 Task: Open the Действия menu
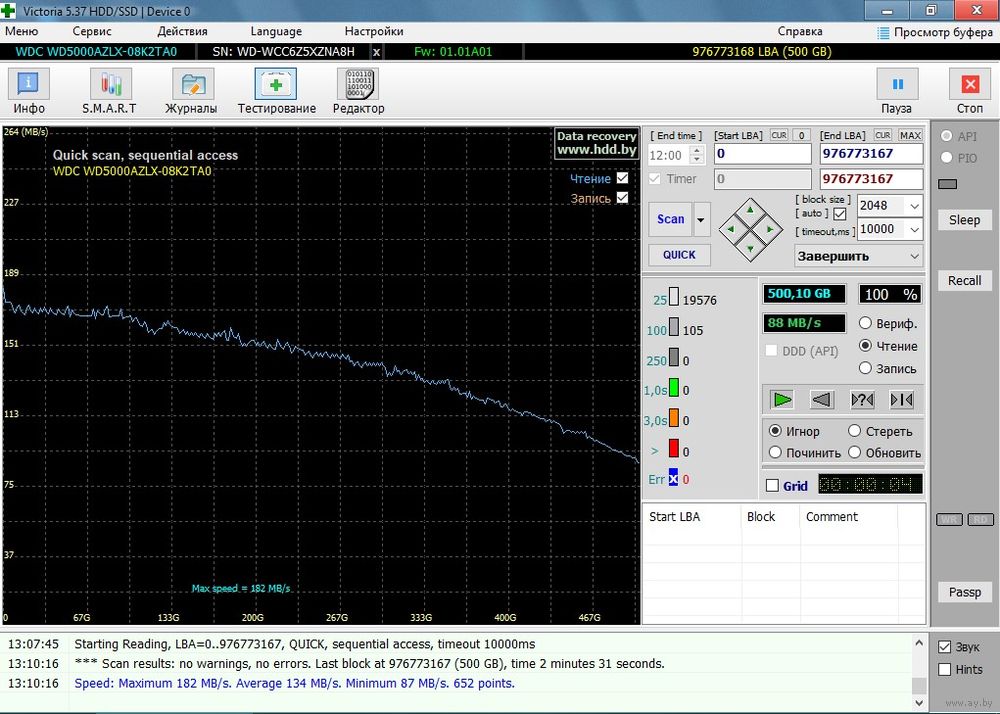coord(182,31)
